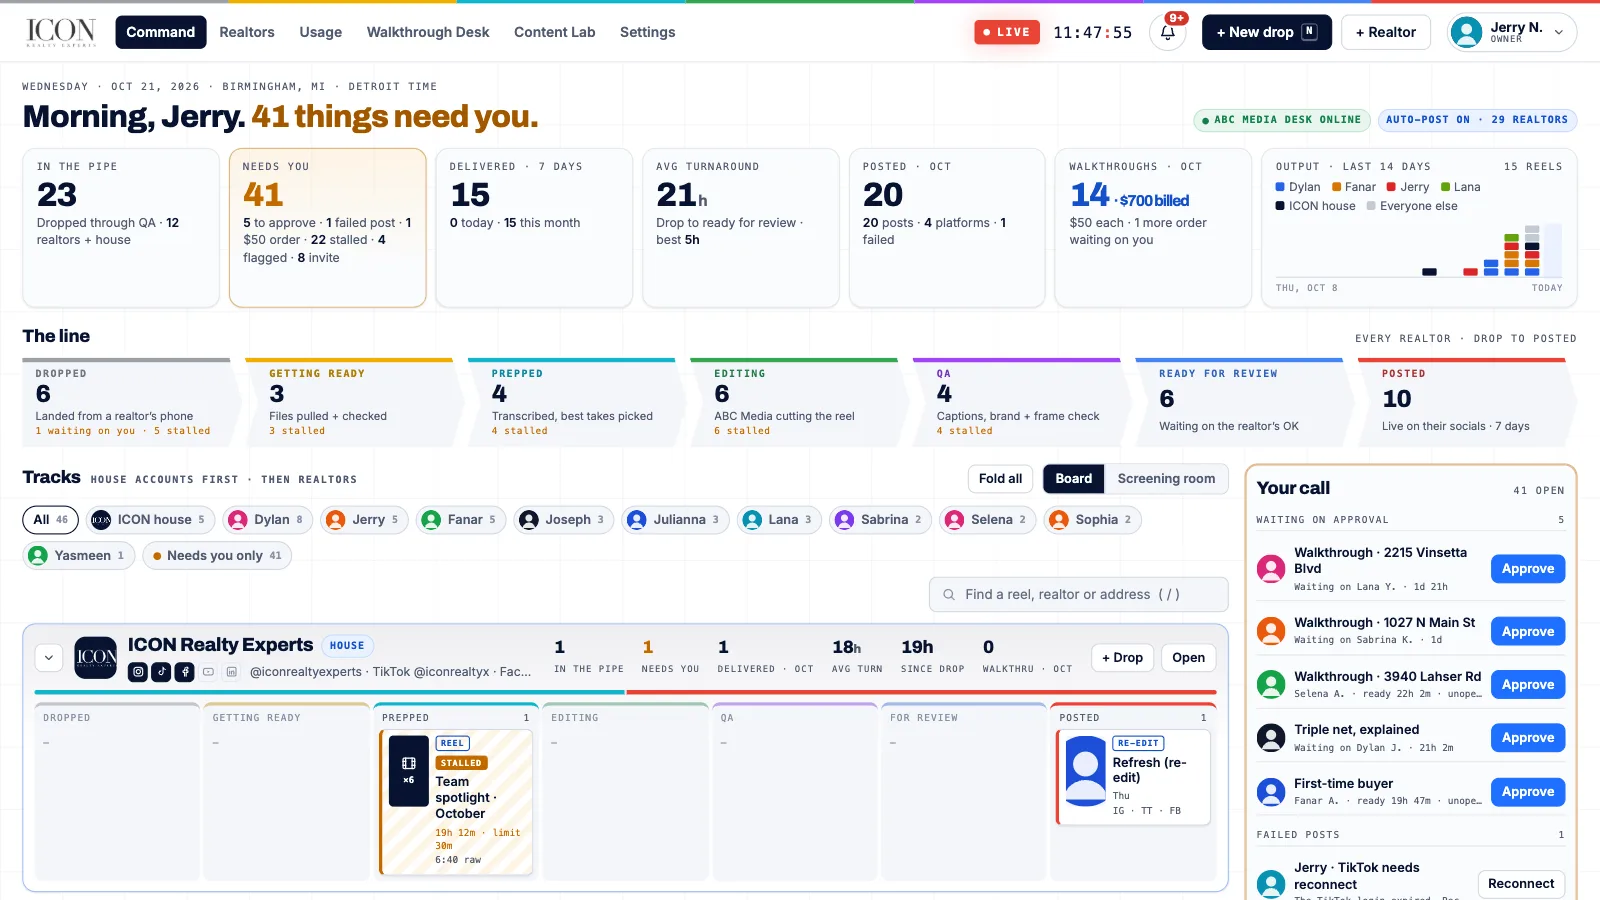Screen dimensions: 1600x900
Task: Click the LinkedIn icon for ICON Realty Experts
Action: click(231, 672)
